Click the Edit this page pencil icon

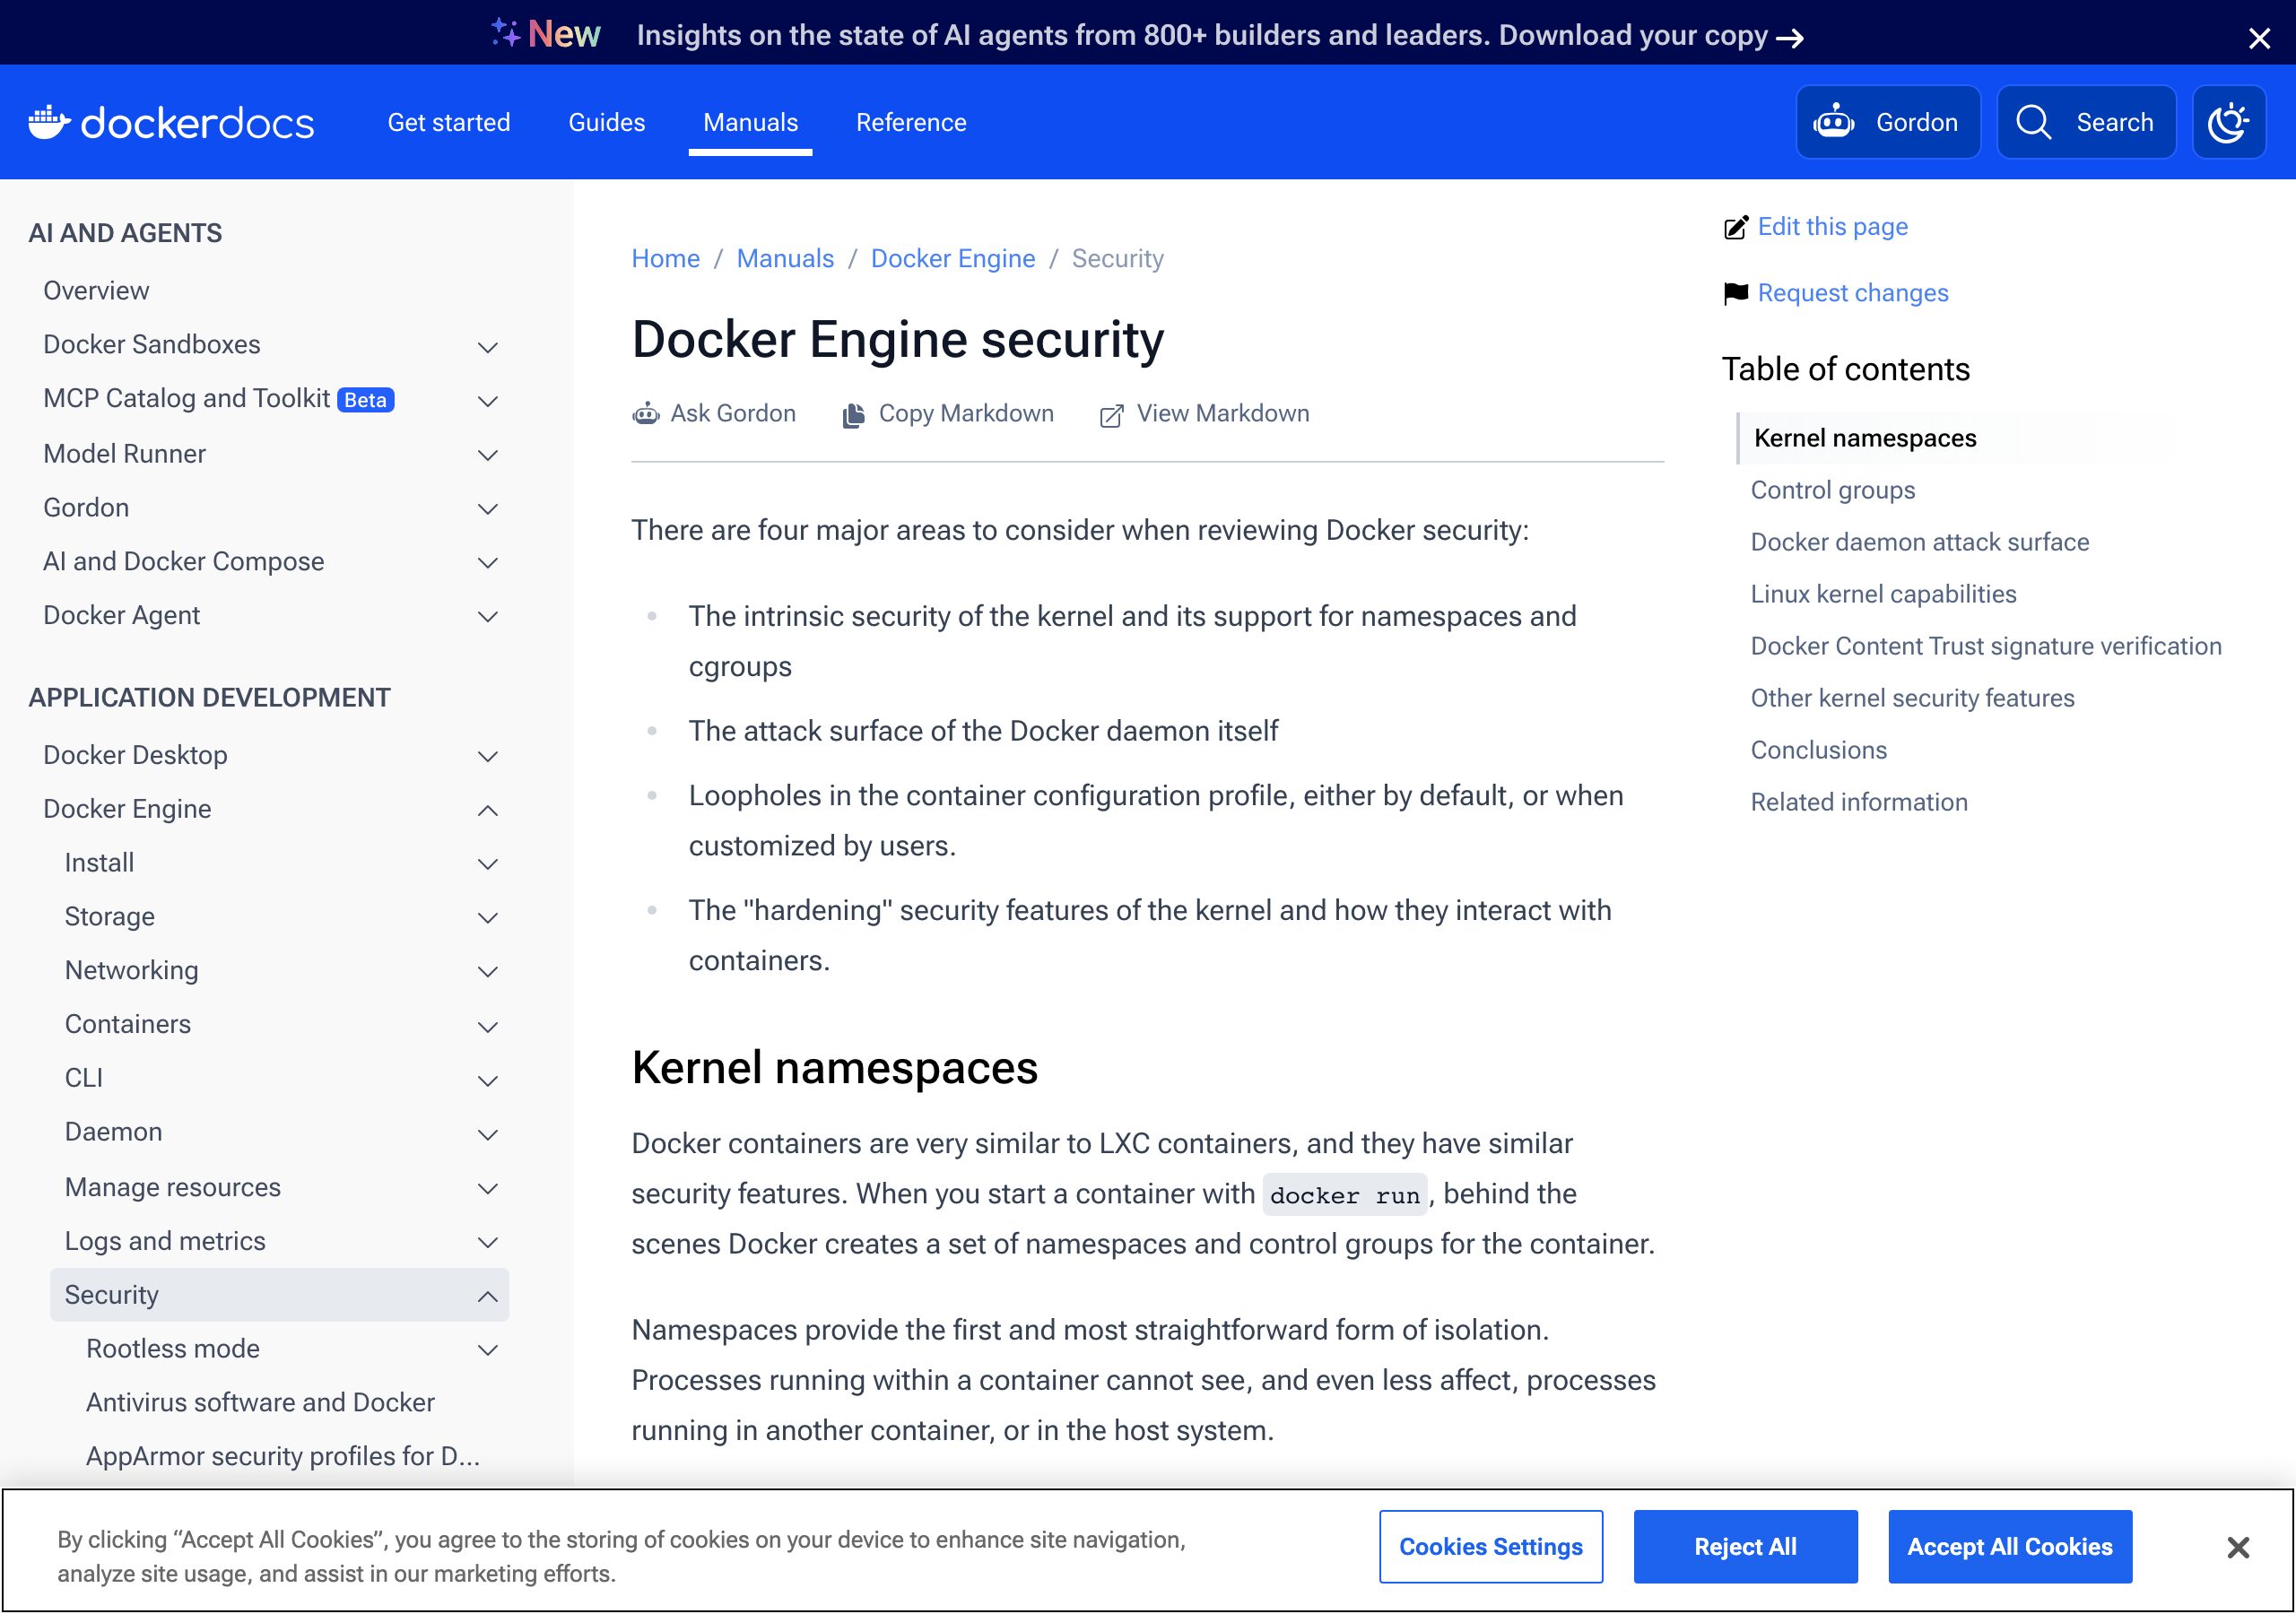(1736, 227)
